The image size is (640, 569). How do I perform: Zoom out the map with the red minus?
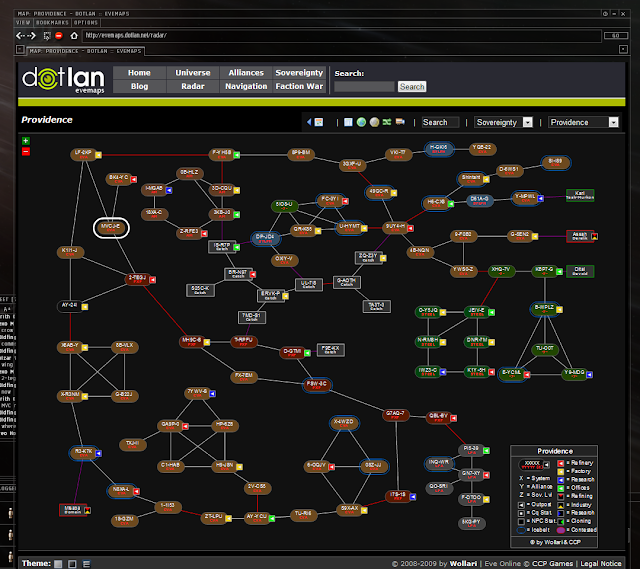point(26,151)
